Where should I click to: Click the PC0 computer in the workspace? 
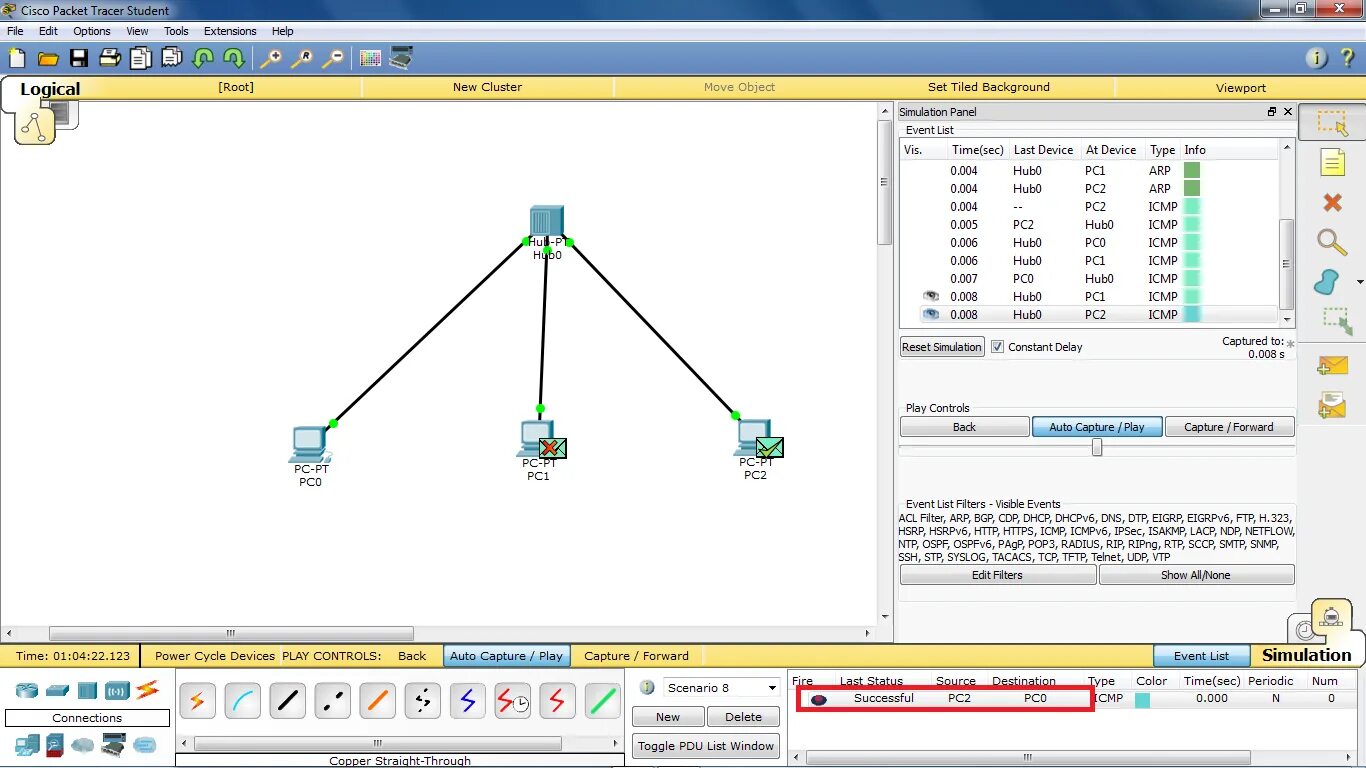[x=310, y=445]
